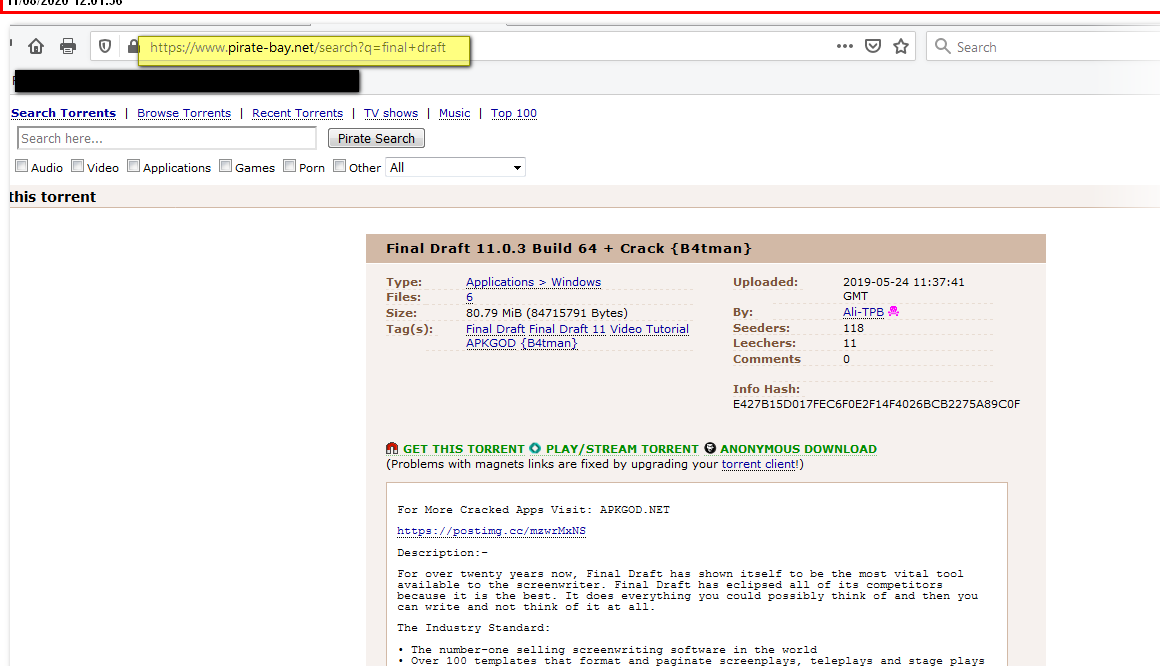Screen dimensions: 1160x666
Task: Check the Games filter checkbox
Action: pos(226,167)
